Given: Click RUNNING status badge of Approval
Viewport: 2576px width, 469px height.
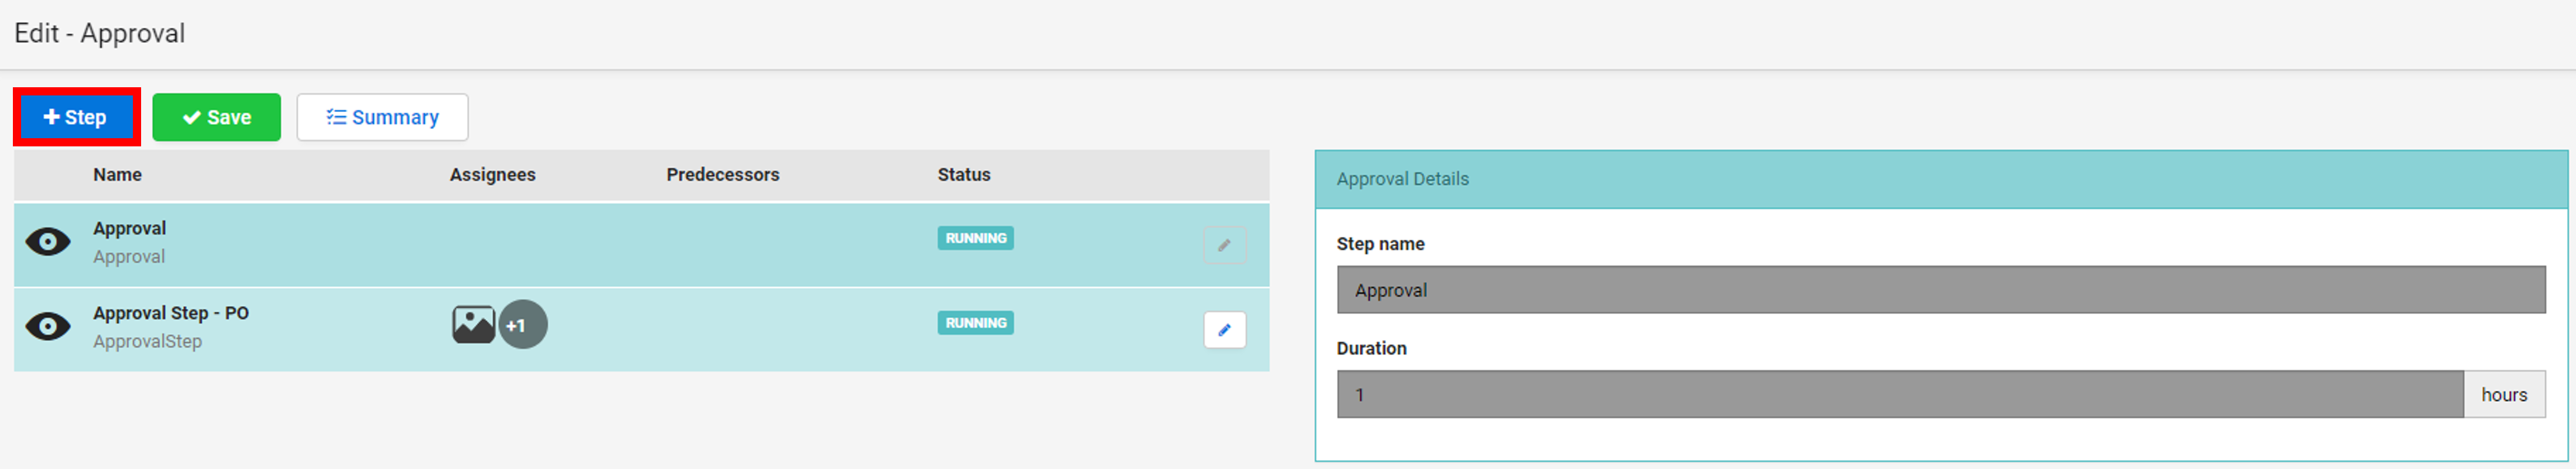Looking at the screenshot, I should (975, 238).
